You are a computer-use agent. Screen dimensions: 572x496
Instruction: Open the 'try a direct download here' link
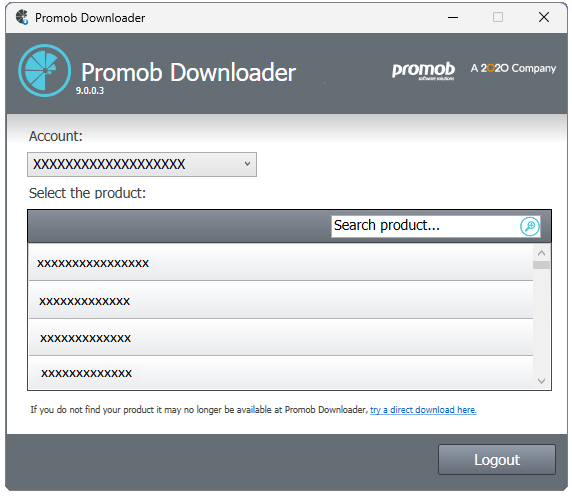[x=423, y=410]
